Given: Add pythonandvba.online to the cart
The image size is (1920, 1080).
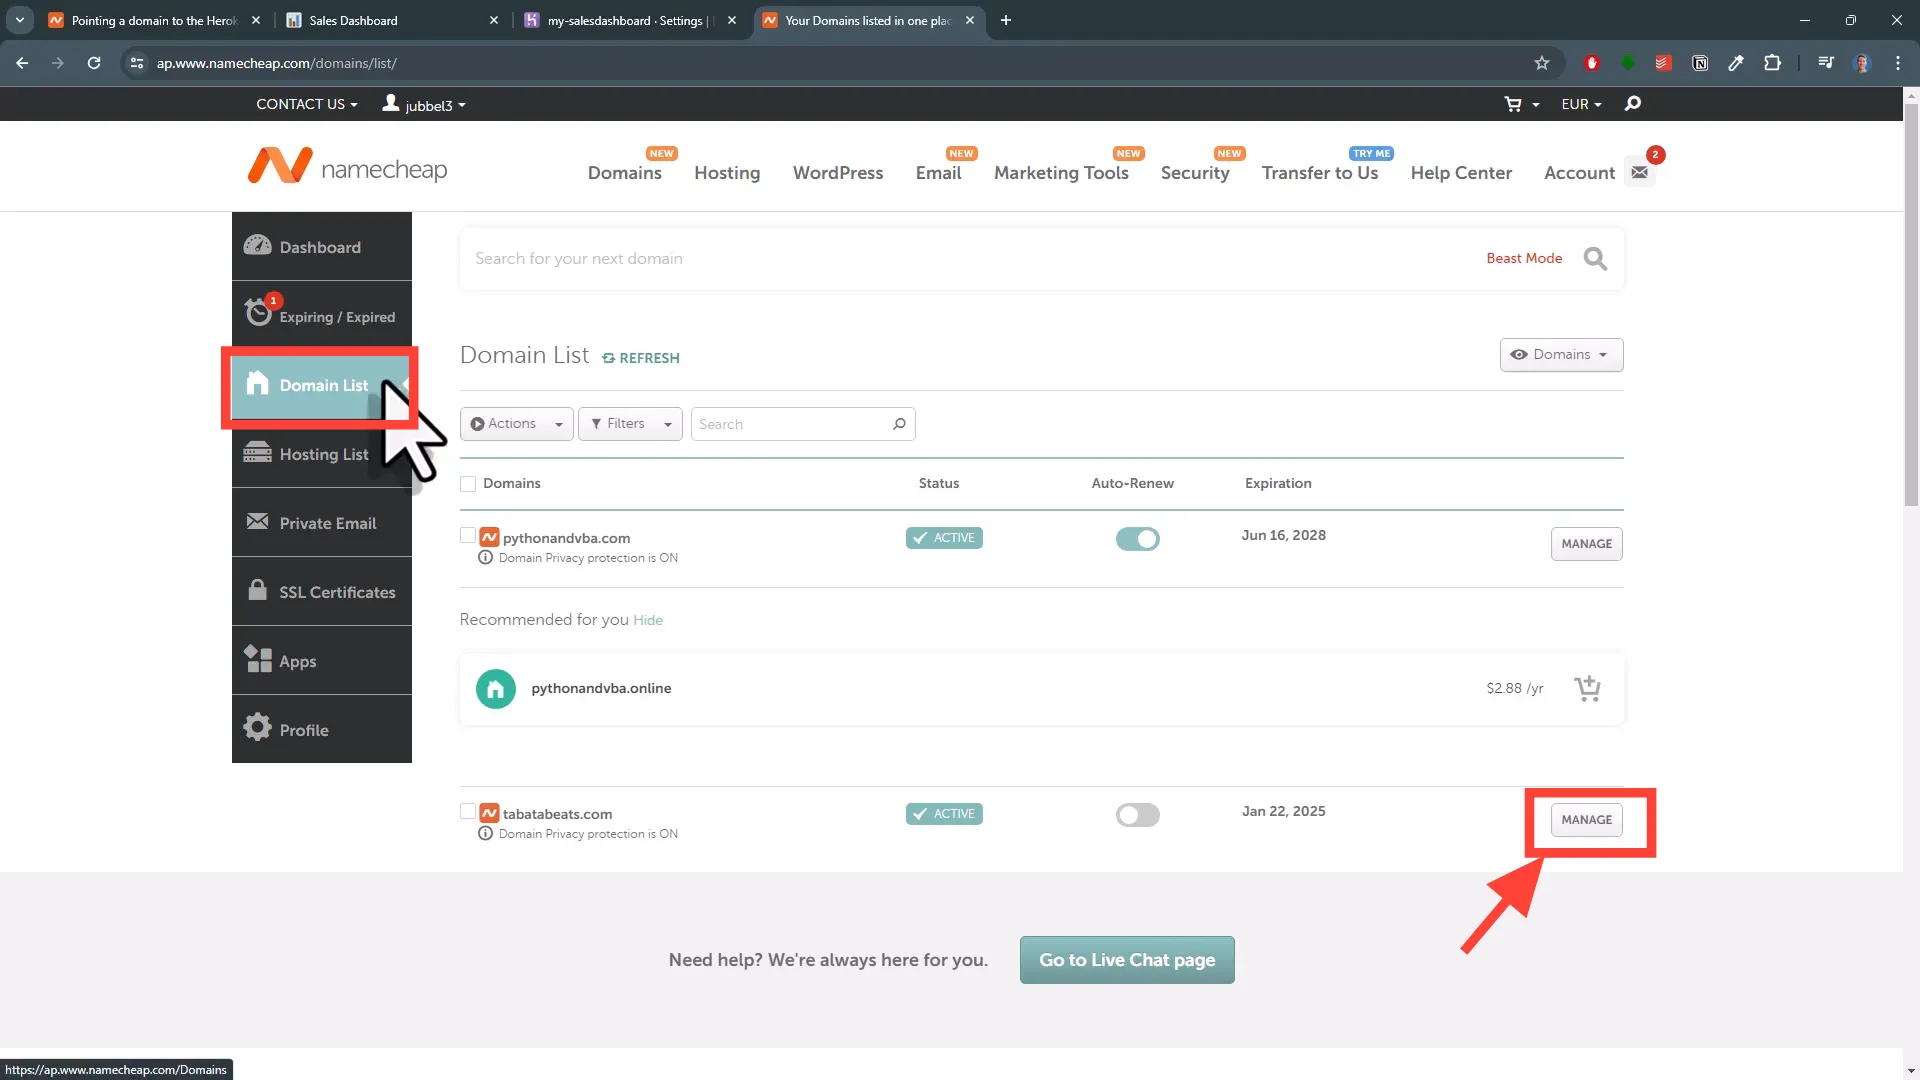Looking at the screenshot, I should click(x=1588, y=688).
